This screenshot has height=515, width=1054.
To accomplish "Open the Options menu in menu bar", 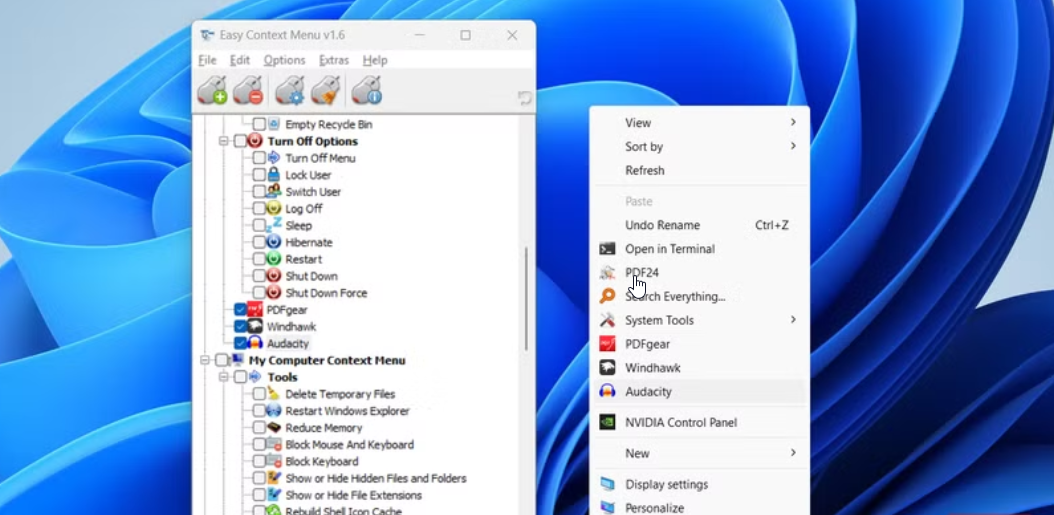I will (x=284, y=60).
